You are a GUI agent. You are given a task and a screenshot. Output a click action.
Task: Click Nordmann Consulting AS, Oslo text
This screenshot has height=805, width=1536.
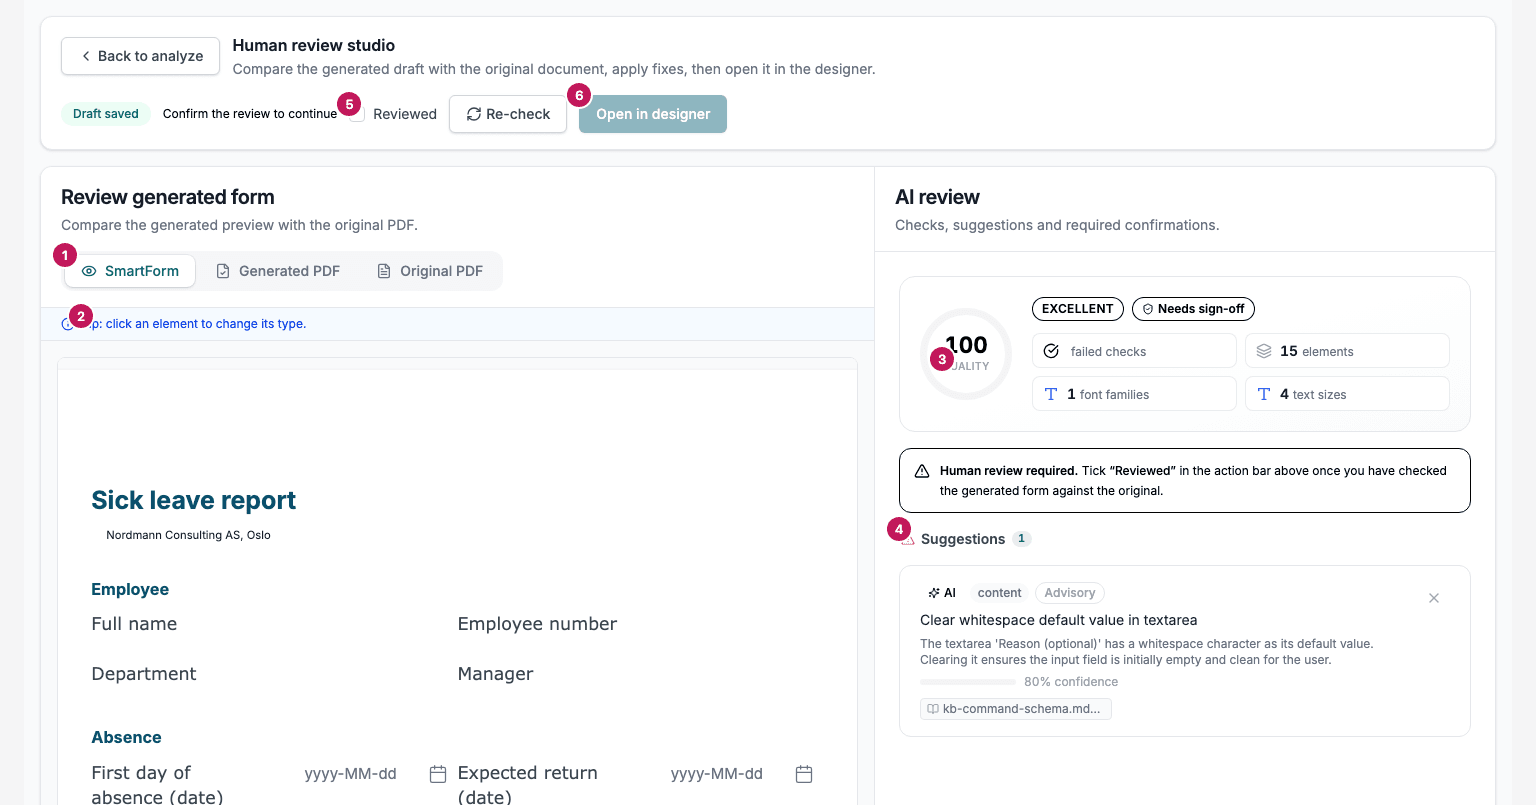(188, 535)
